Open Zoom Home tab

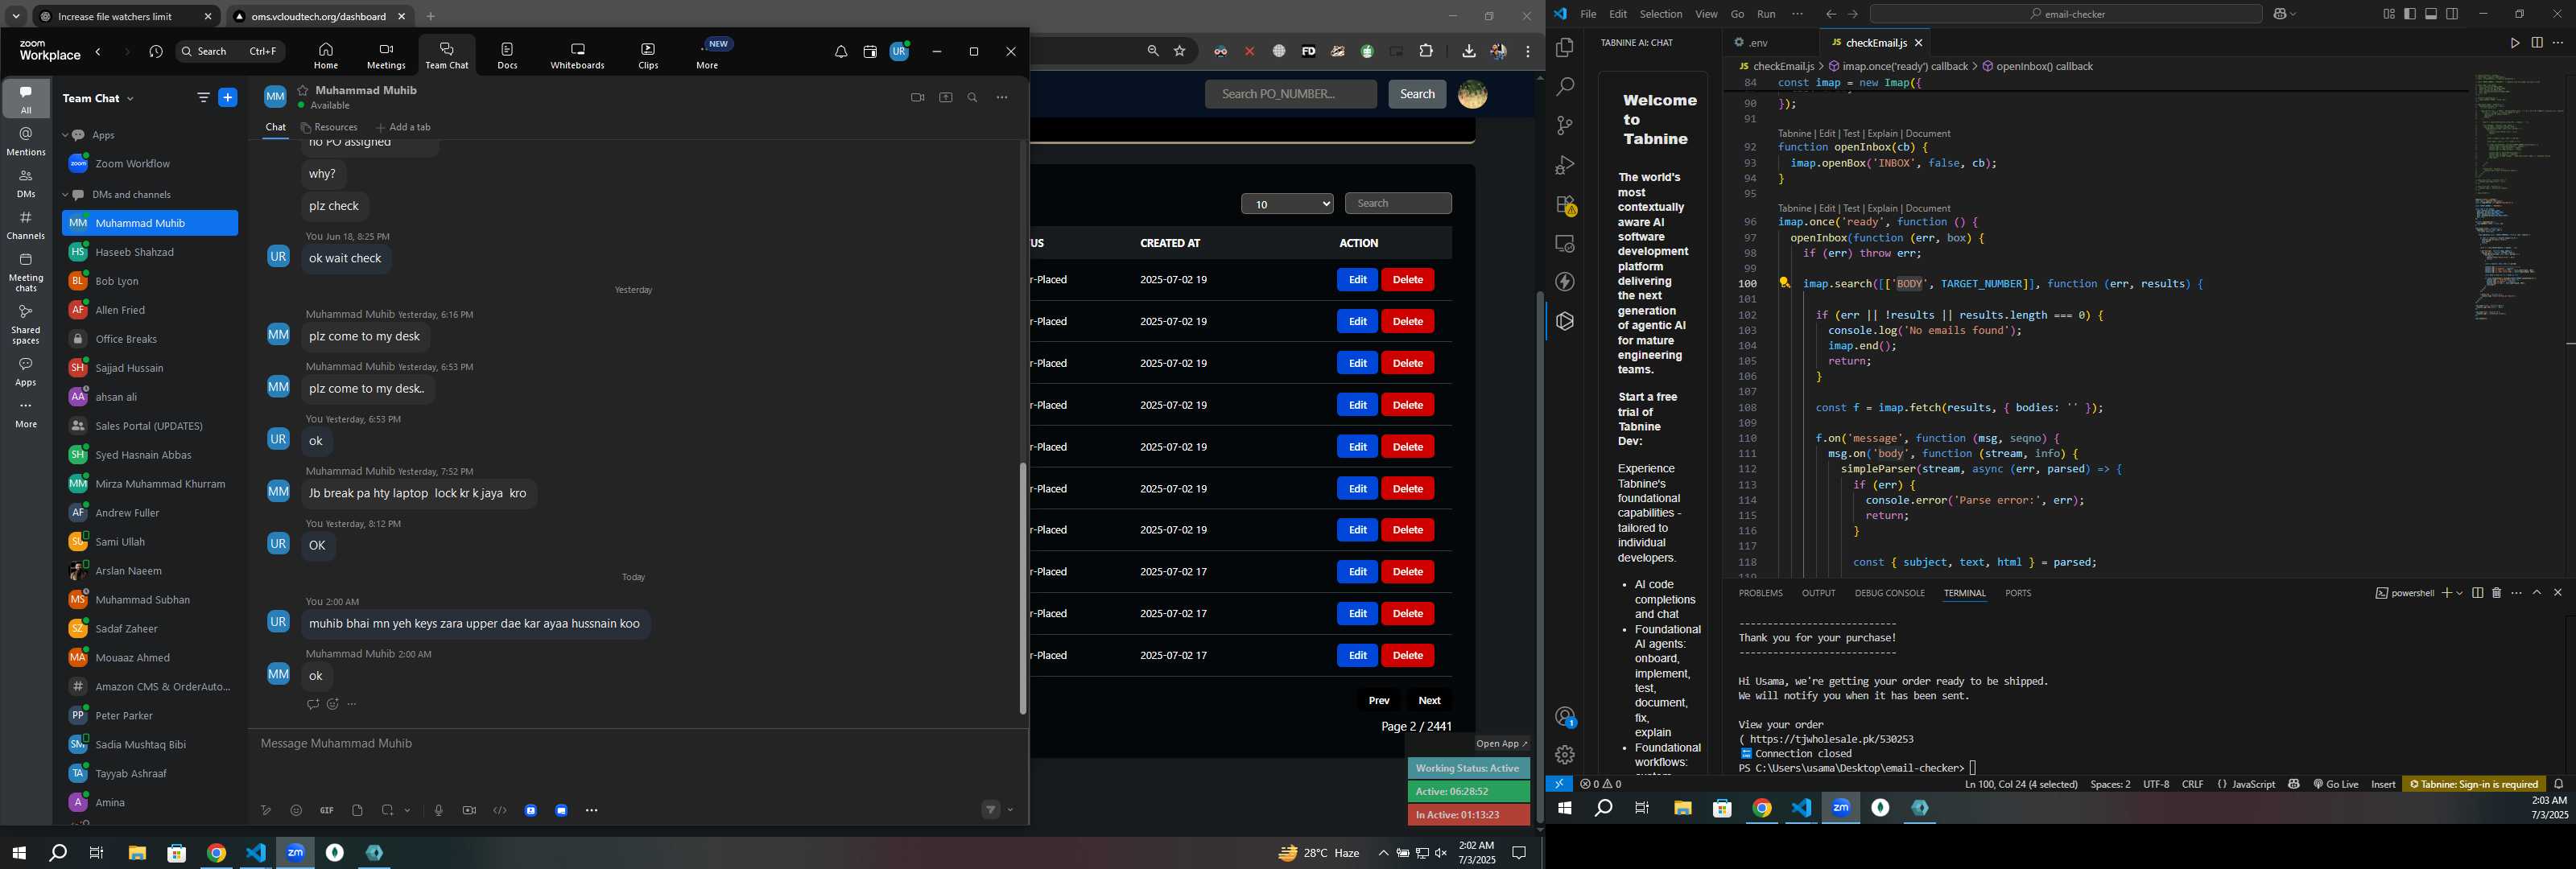pyautogui.click(x=326, y=55)
